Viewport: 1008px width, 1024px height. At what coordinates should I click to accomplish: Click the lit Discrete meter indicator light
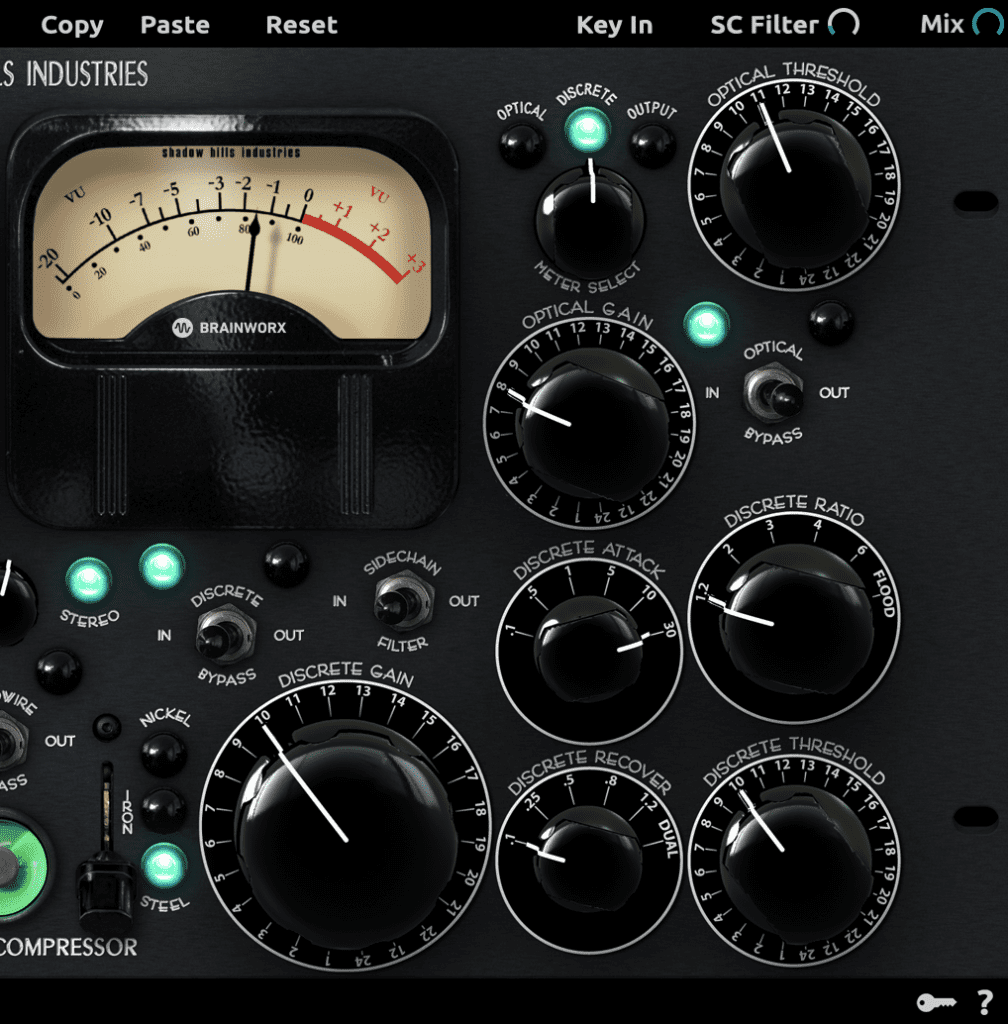click(x=588, y=130)
